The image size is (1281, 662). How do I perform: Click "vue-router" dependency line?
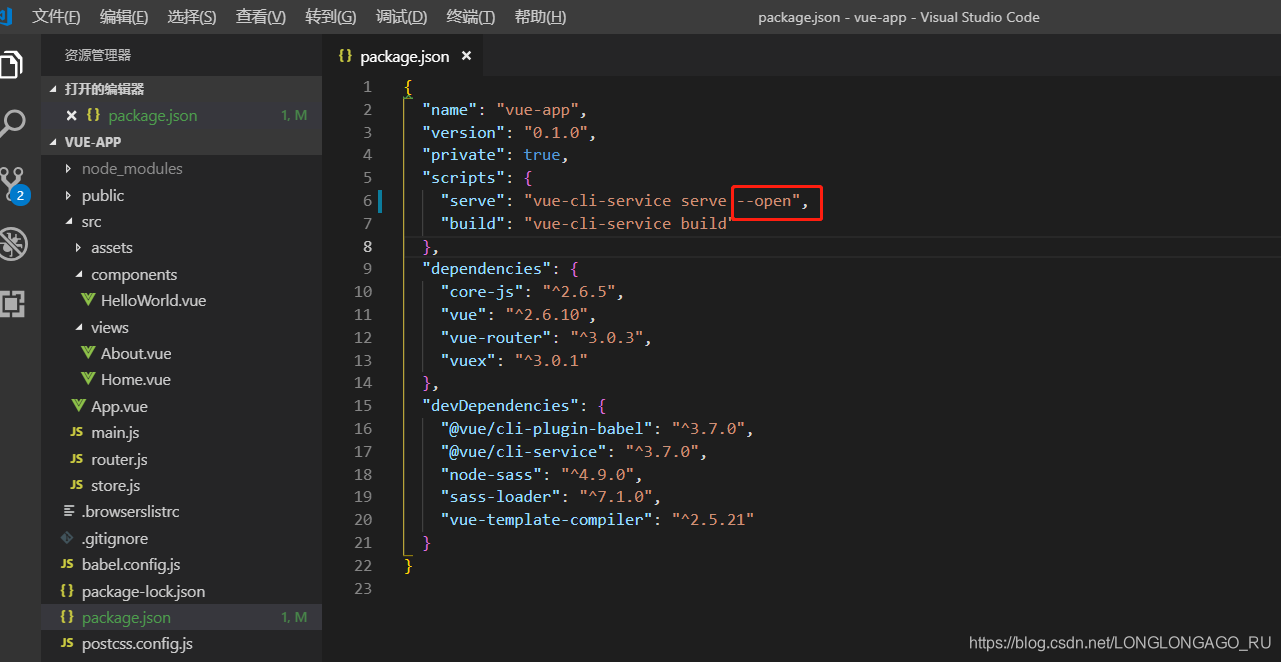(x=546, y=337)
